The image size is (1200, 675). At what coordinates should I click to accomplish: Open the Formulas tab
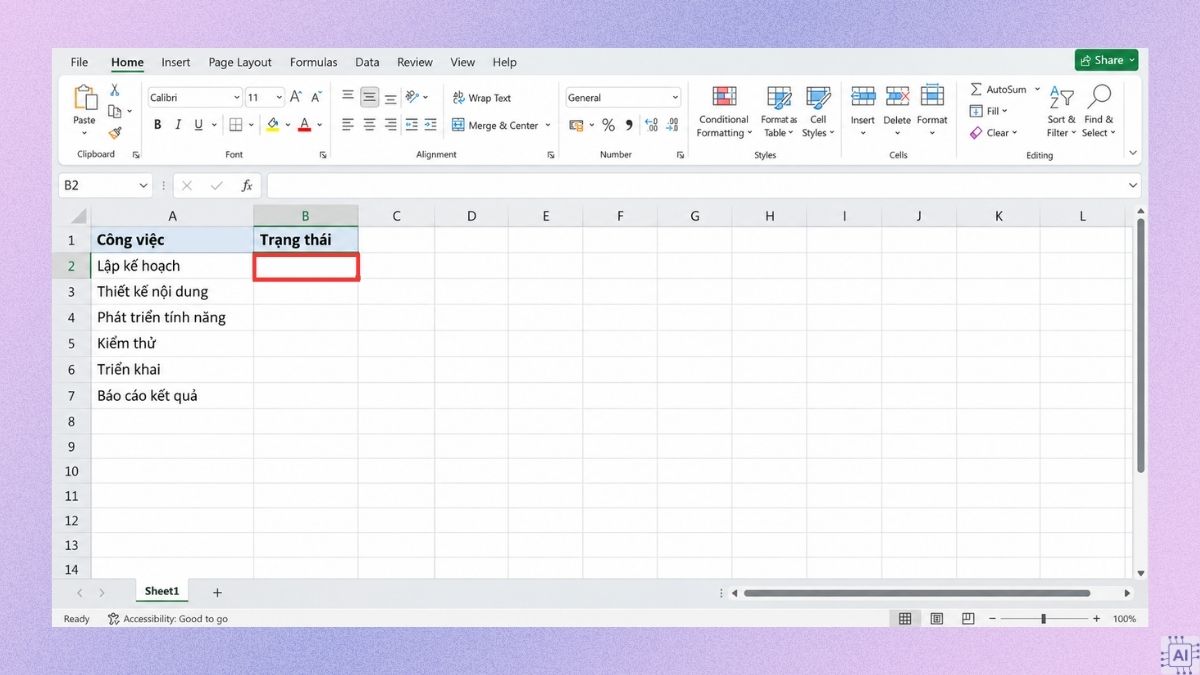[314, 62]
